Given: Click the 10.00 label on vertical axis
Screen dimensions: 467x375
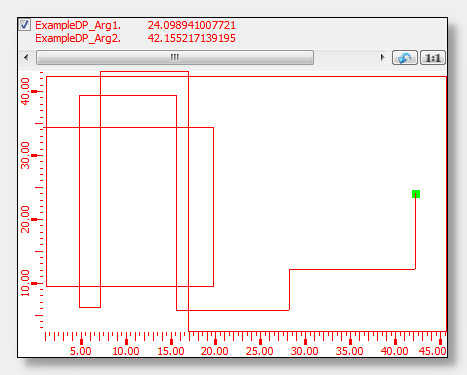Looking at the screenshot, I should [25, 283].
